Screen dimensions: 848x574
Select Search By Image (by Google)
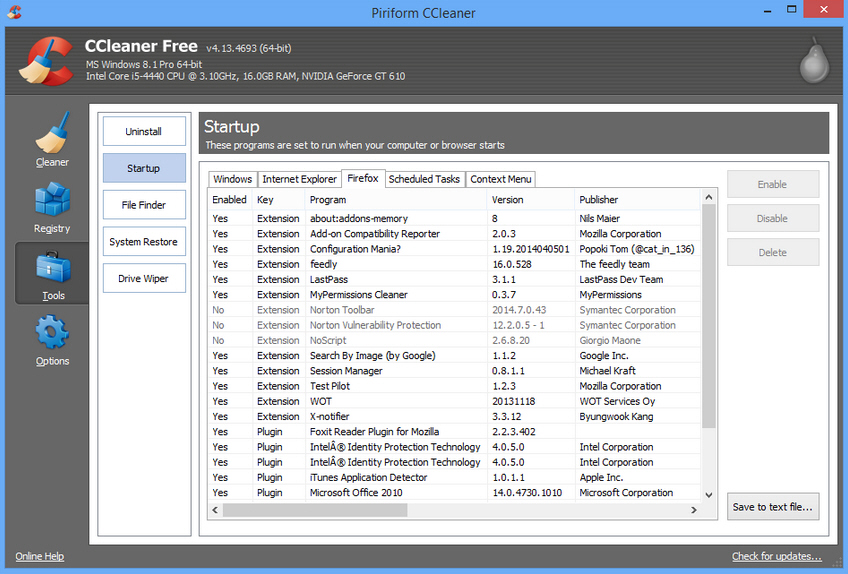pyautogui.click(x=454, y=355)
